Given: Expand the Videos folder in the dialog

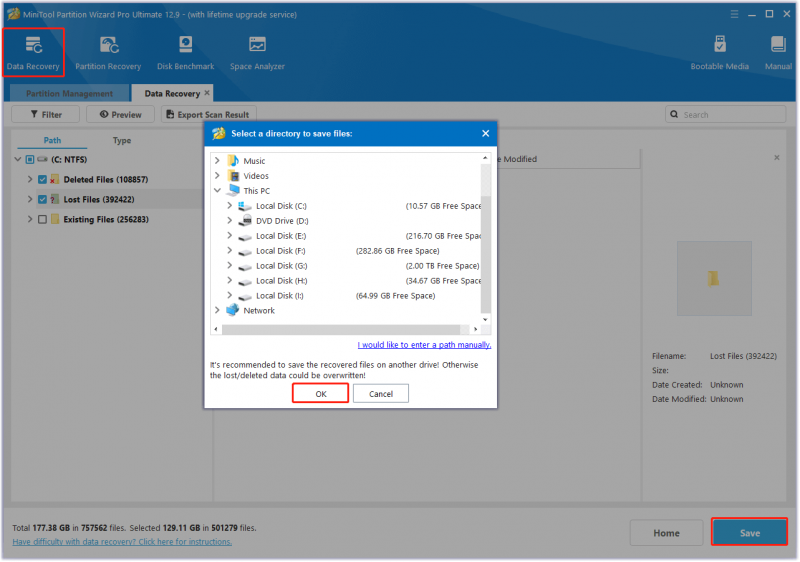Looking at the screenshot, I should [x=217, y=175].
